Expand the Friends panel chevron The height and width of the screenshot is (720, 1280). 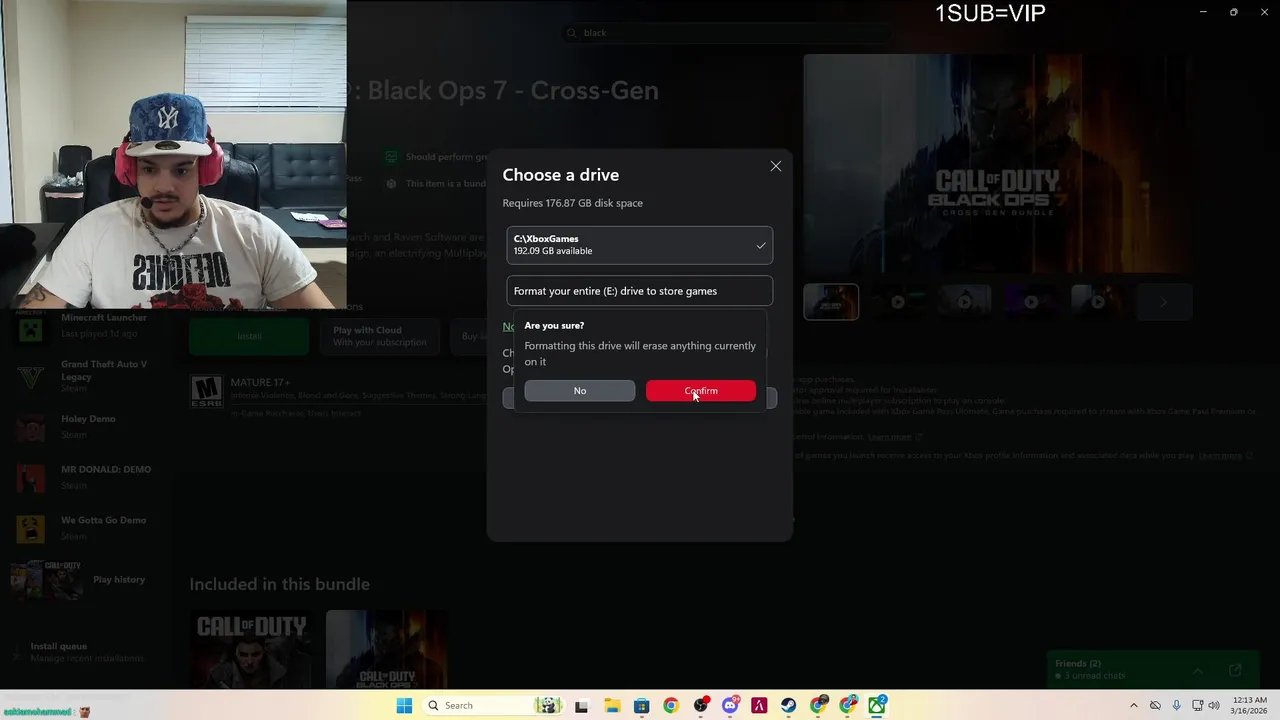[1198, 670]
